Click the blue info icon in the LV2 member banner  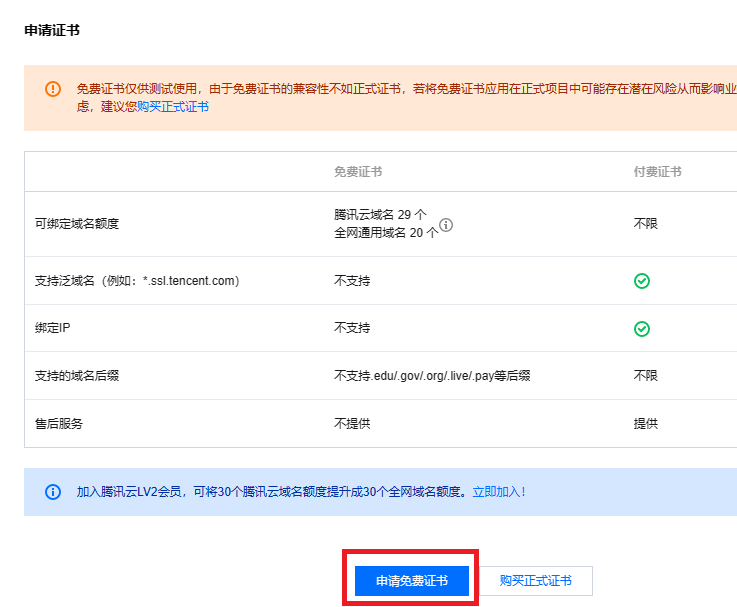coord(53,492)
